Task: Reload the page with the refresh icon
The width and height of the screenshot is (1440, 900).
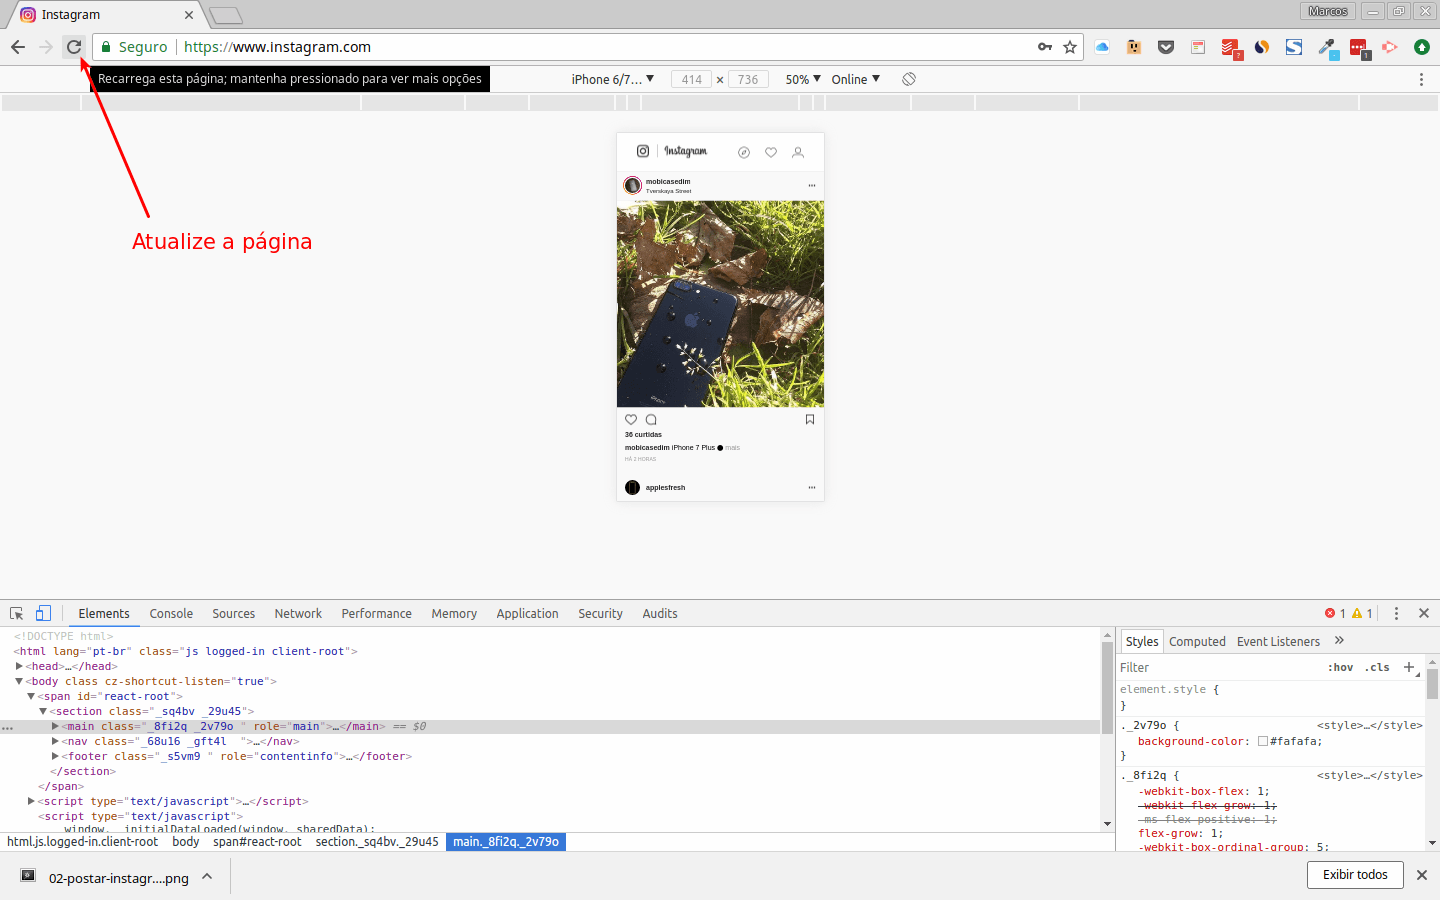Action: click(x=74, y=47)
